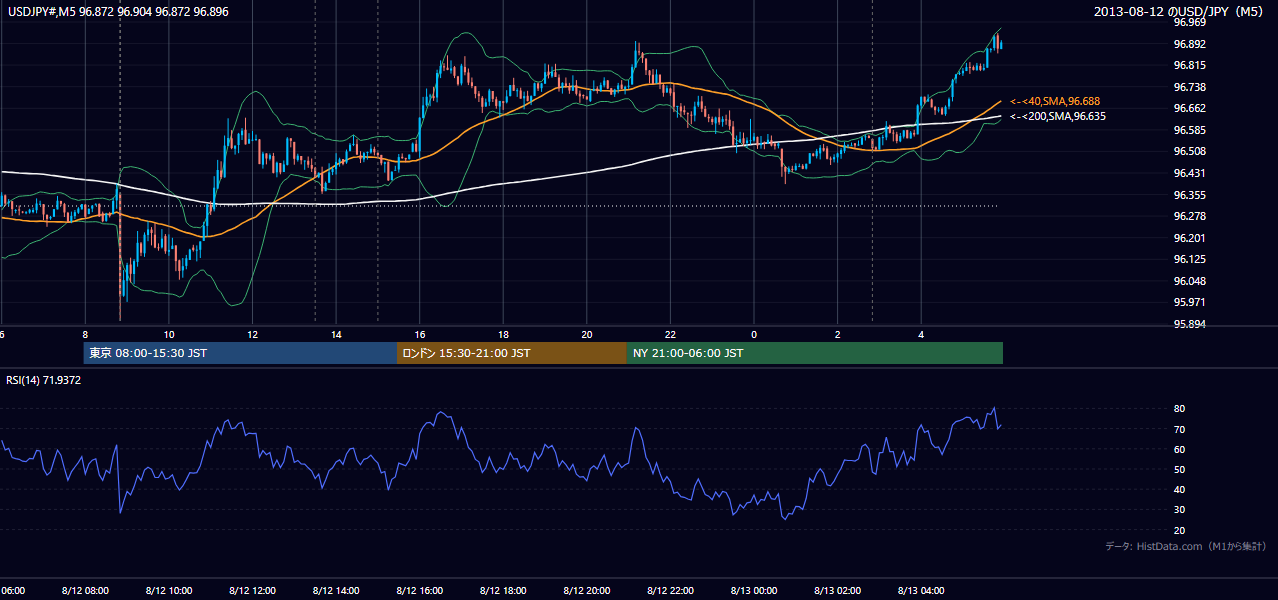1278x600 pixels.
Task: Click the 8/13 04:00 bottom time label
Action: (921, 591)
